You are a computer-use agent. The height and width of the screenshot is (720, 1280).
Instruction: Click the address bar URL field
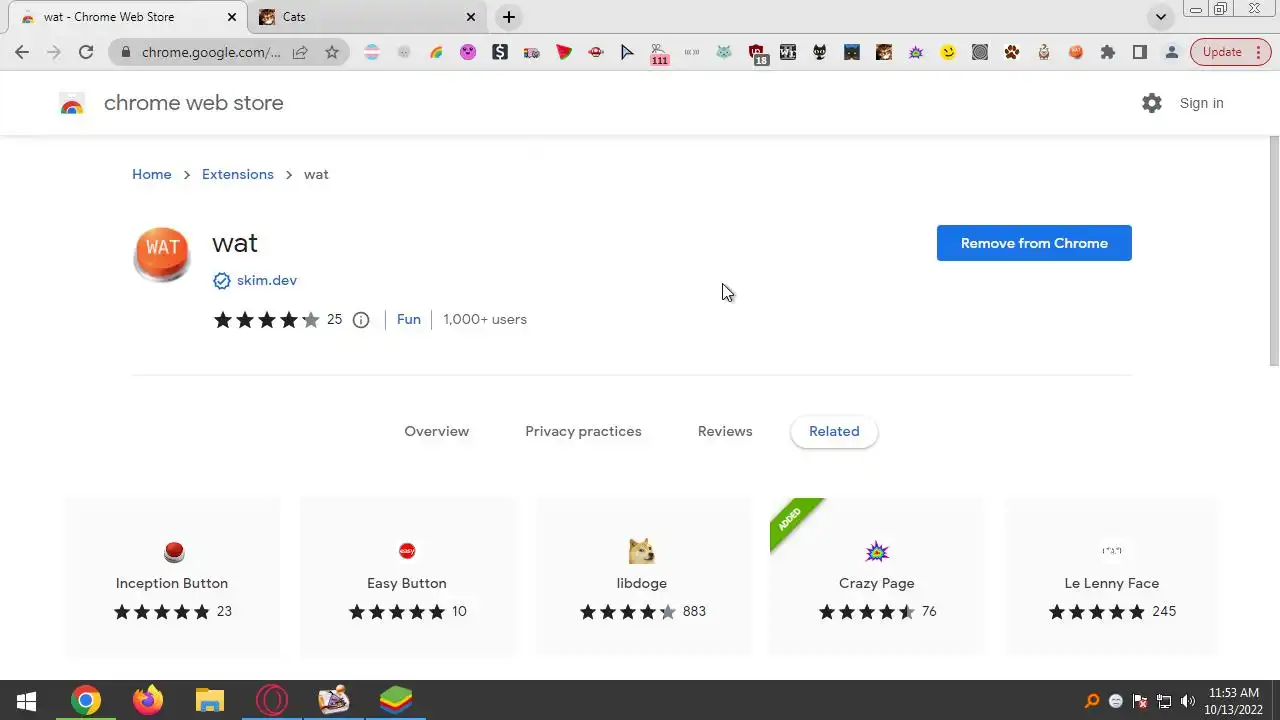(211, 52)
